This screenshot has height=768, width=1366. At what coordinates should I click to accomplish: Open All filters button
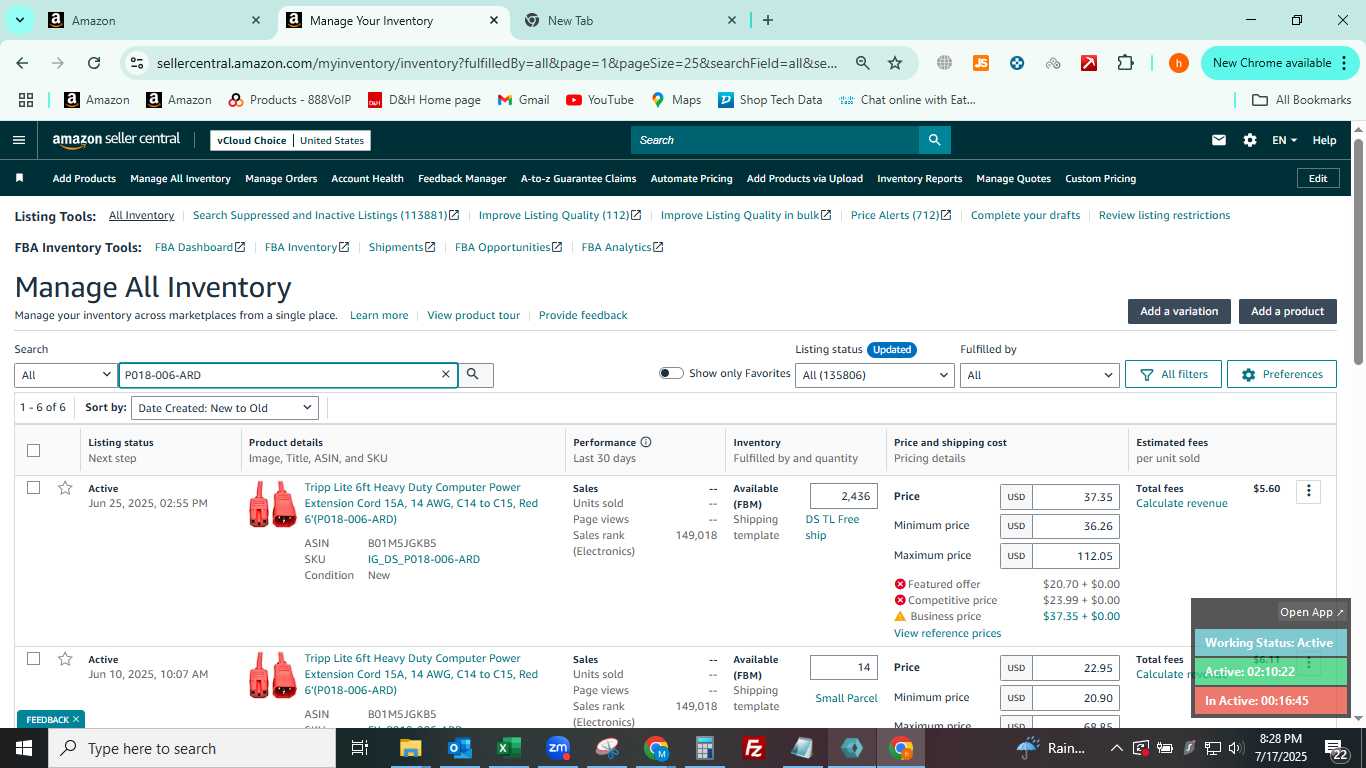[1173, 374]
